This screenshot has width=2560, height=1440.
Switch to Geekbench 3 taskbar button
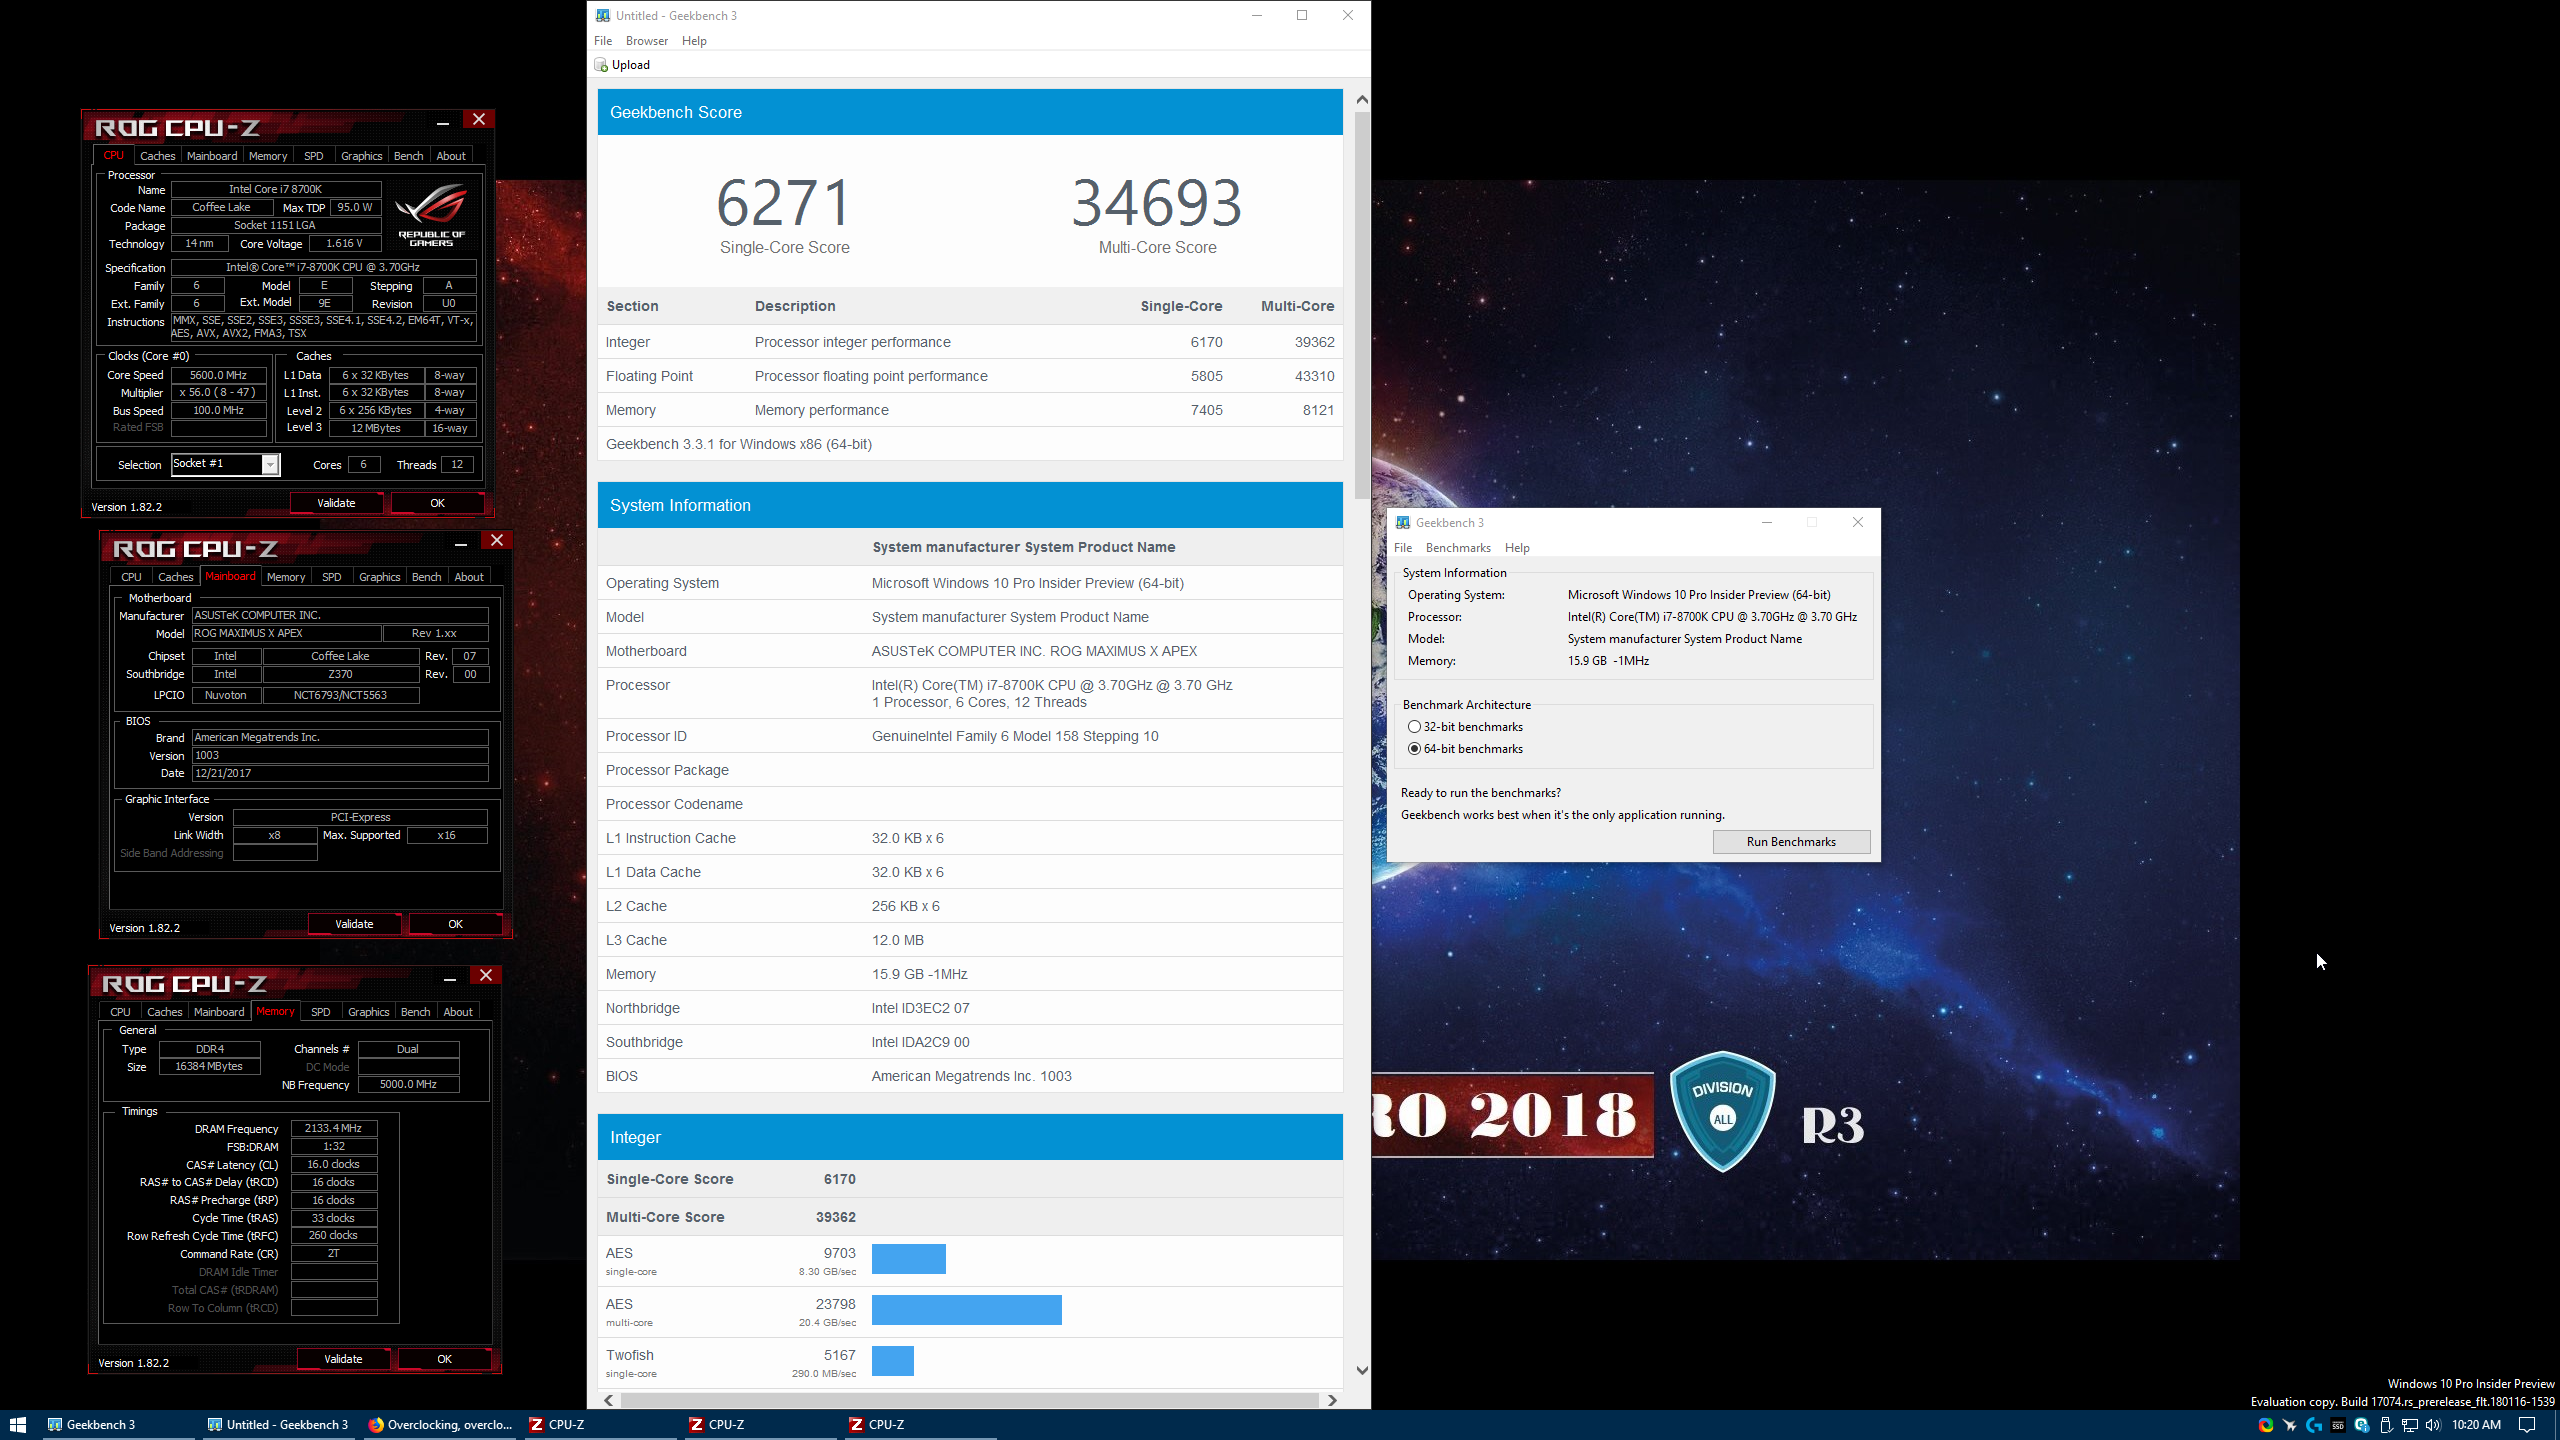tap(120, 1425)
